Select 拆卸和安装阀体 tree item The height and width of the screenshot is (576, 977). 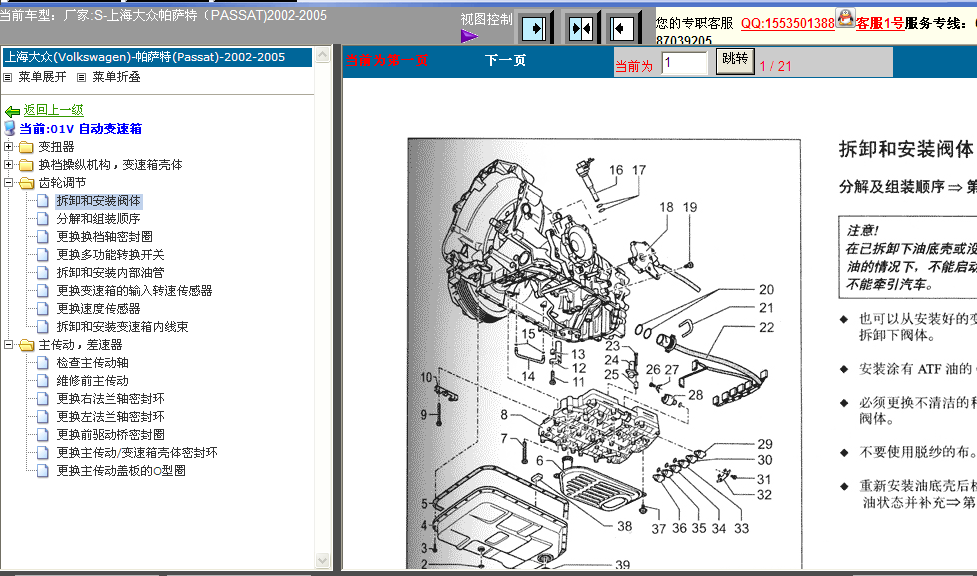click(98, 201)
